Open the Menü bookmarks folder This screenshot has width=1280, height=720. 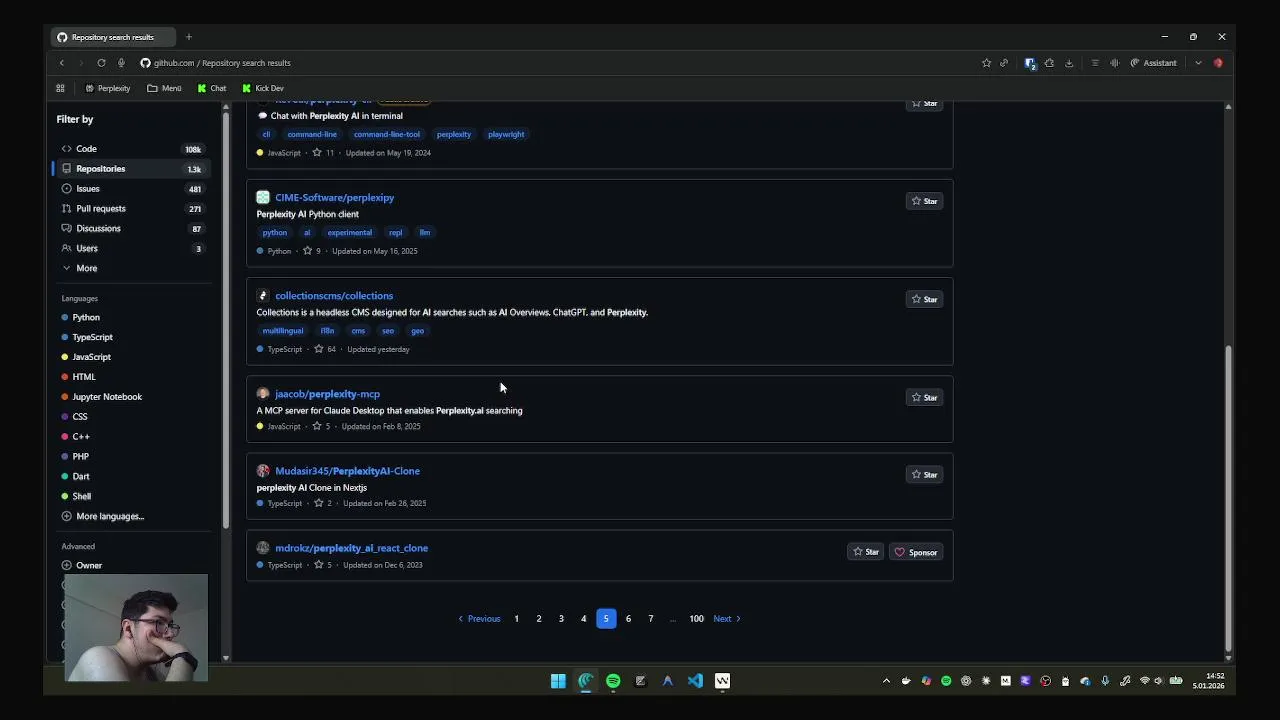tap(165, 88)
